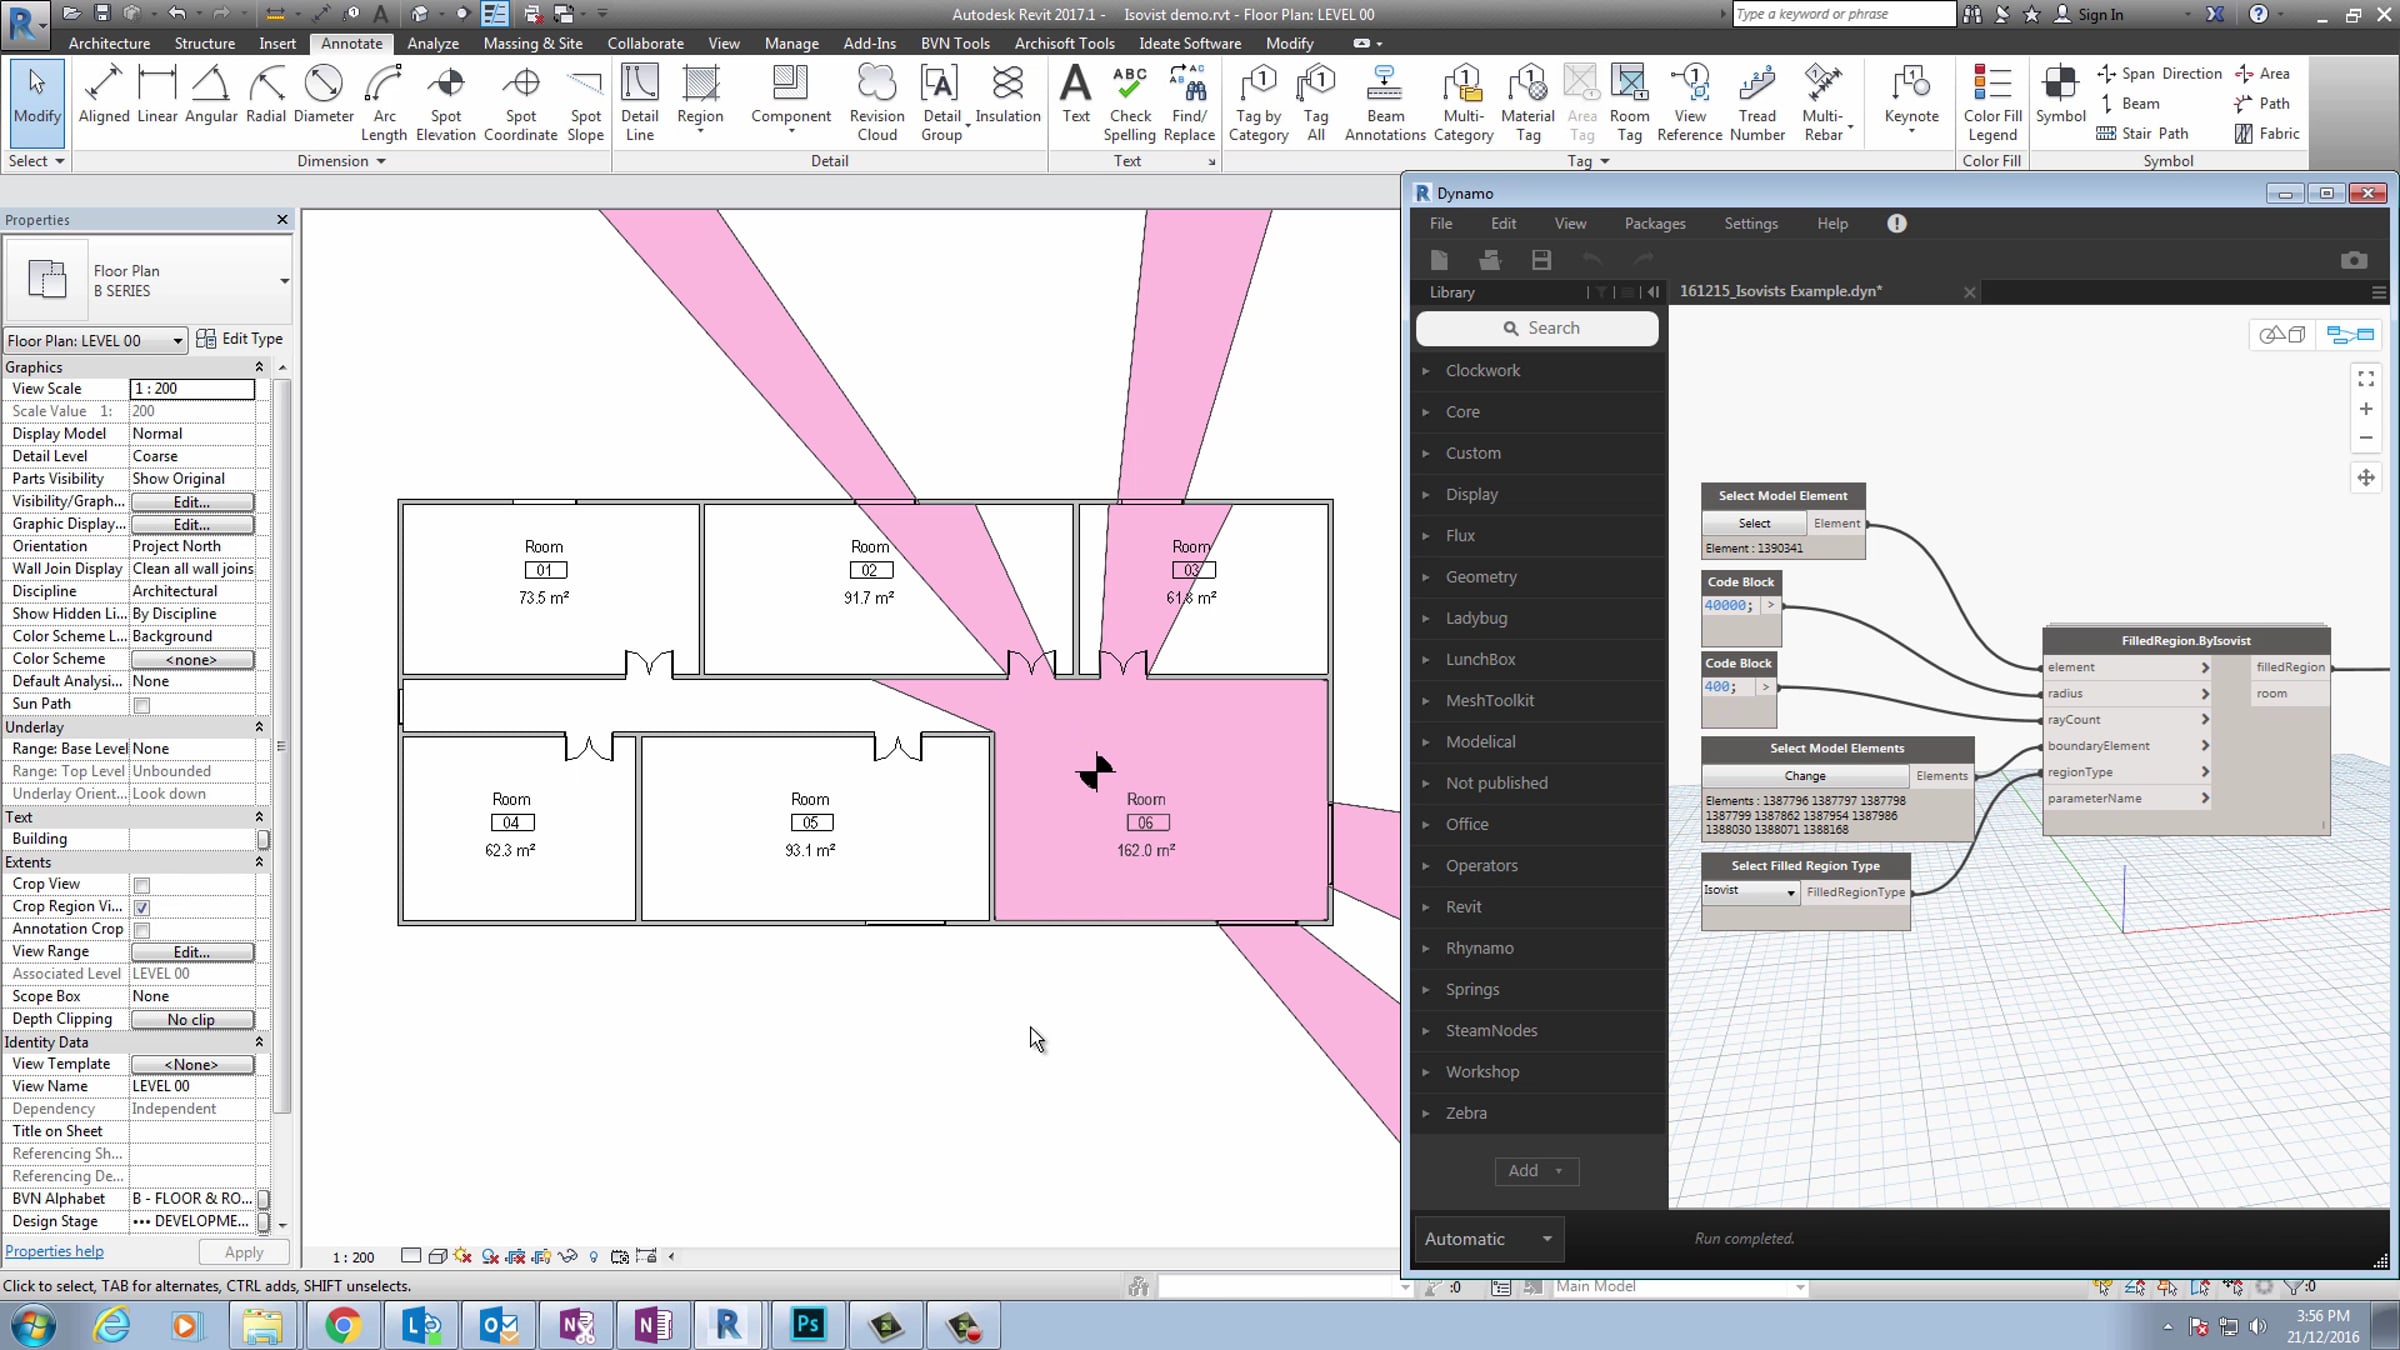2400x1350 pixels.
Task: Toggle the Annotation Crop checkbox
Action: click(142, 930)
